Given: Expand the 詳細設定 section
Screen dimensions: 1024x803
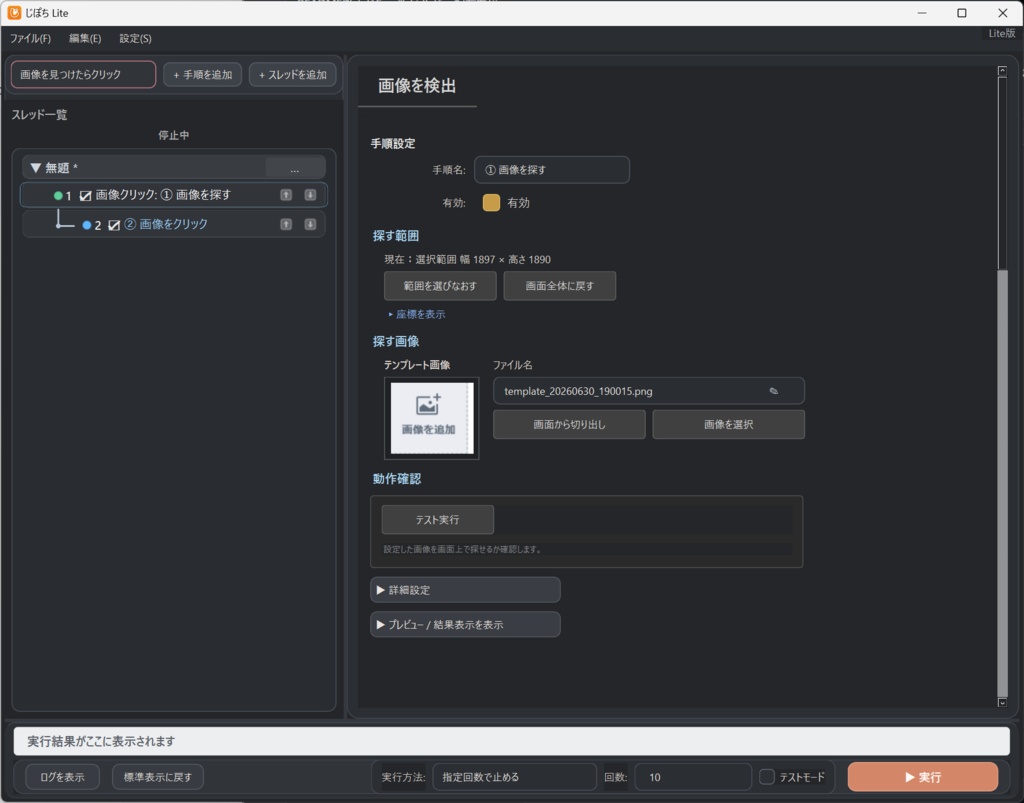Looking at the screenshot, I should pyautogui.click(x=465, y=590).
